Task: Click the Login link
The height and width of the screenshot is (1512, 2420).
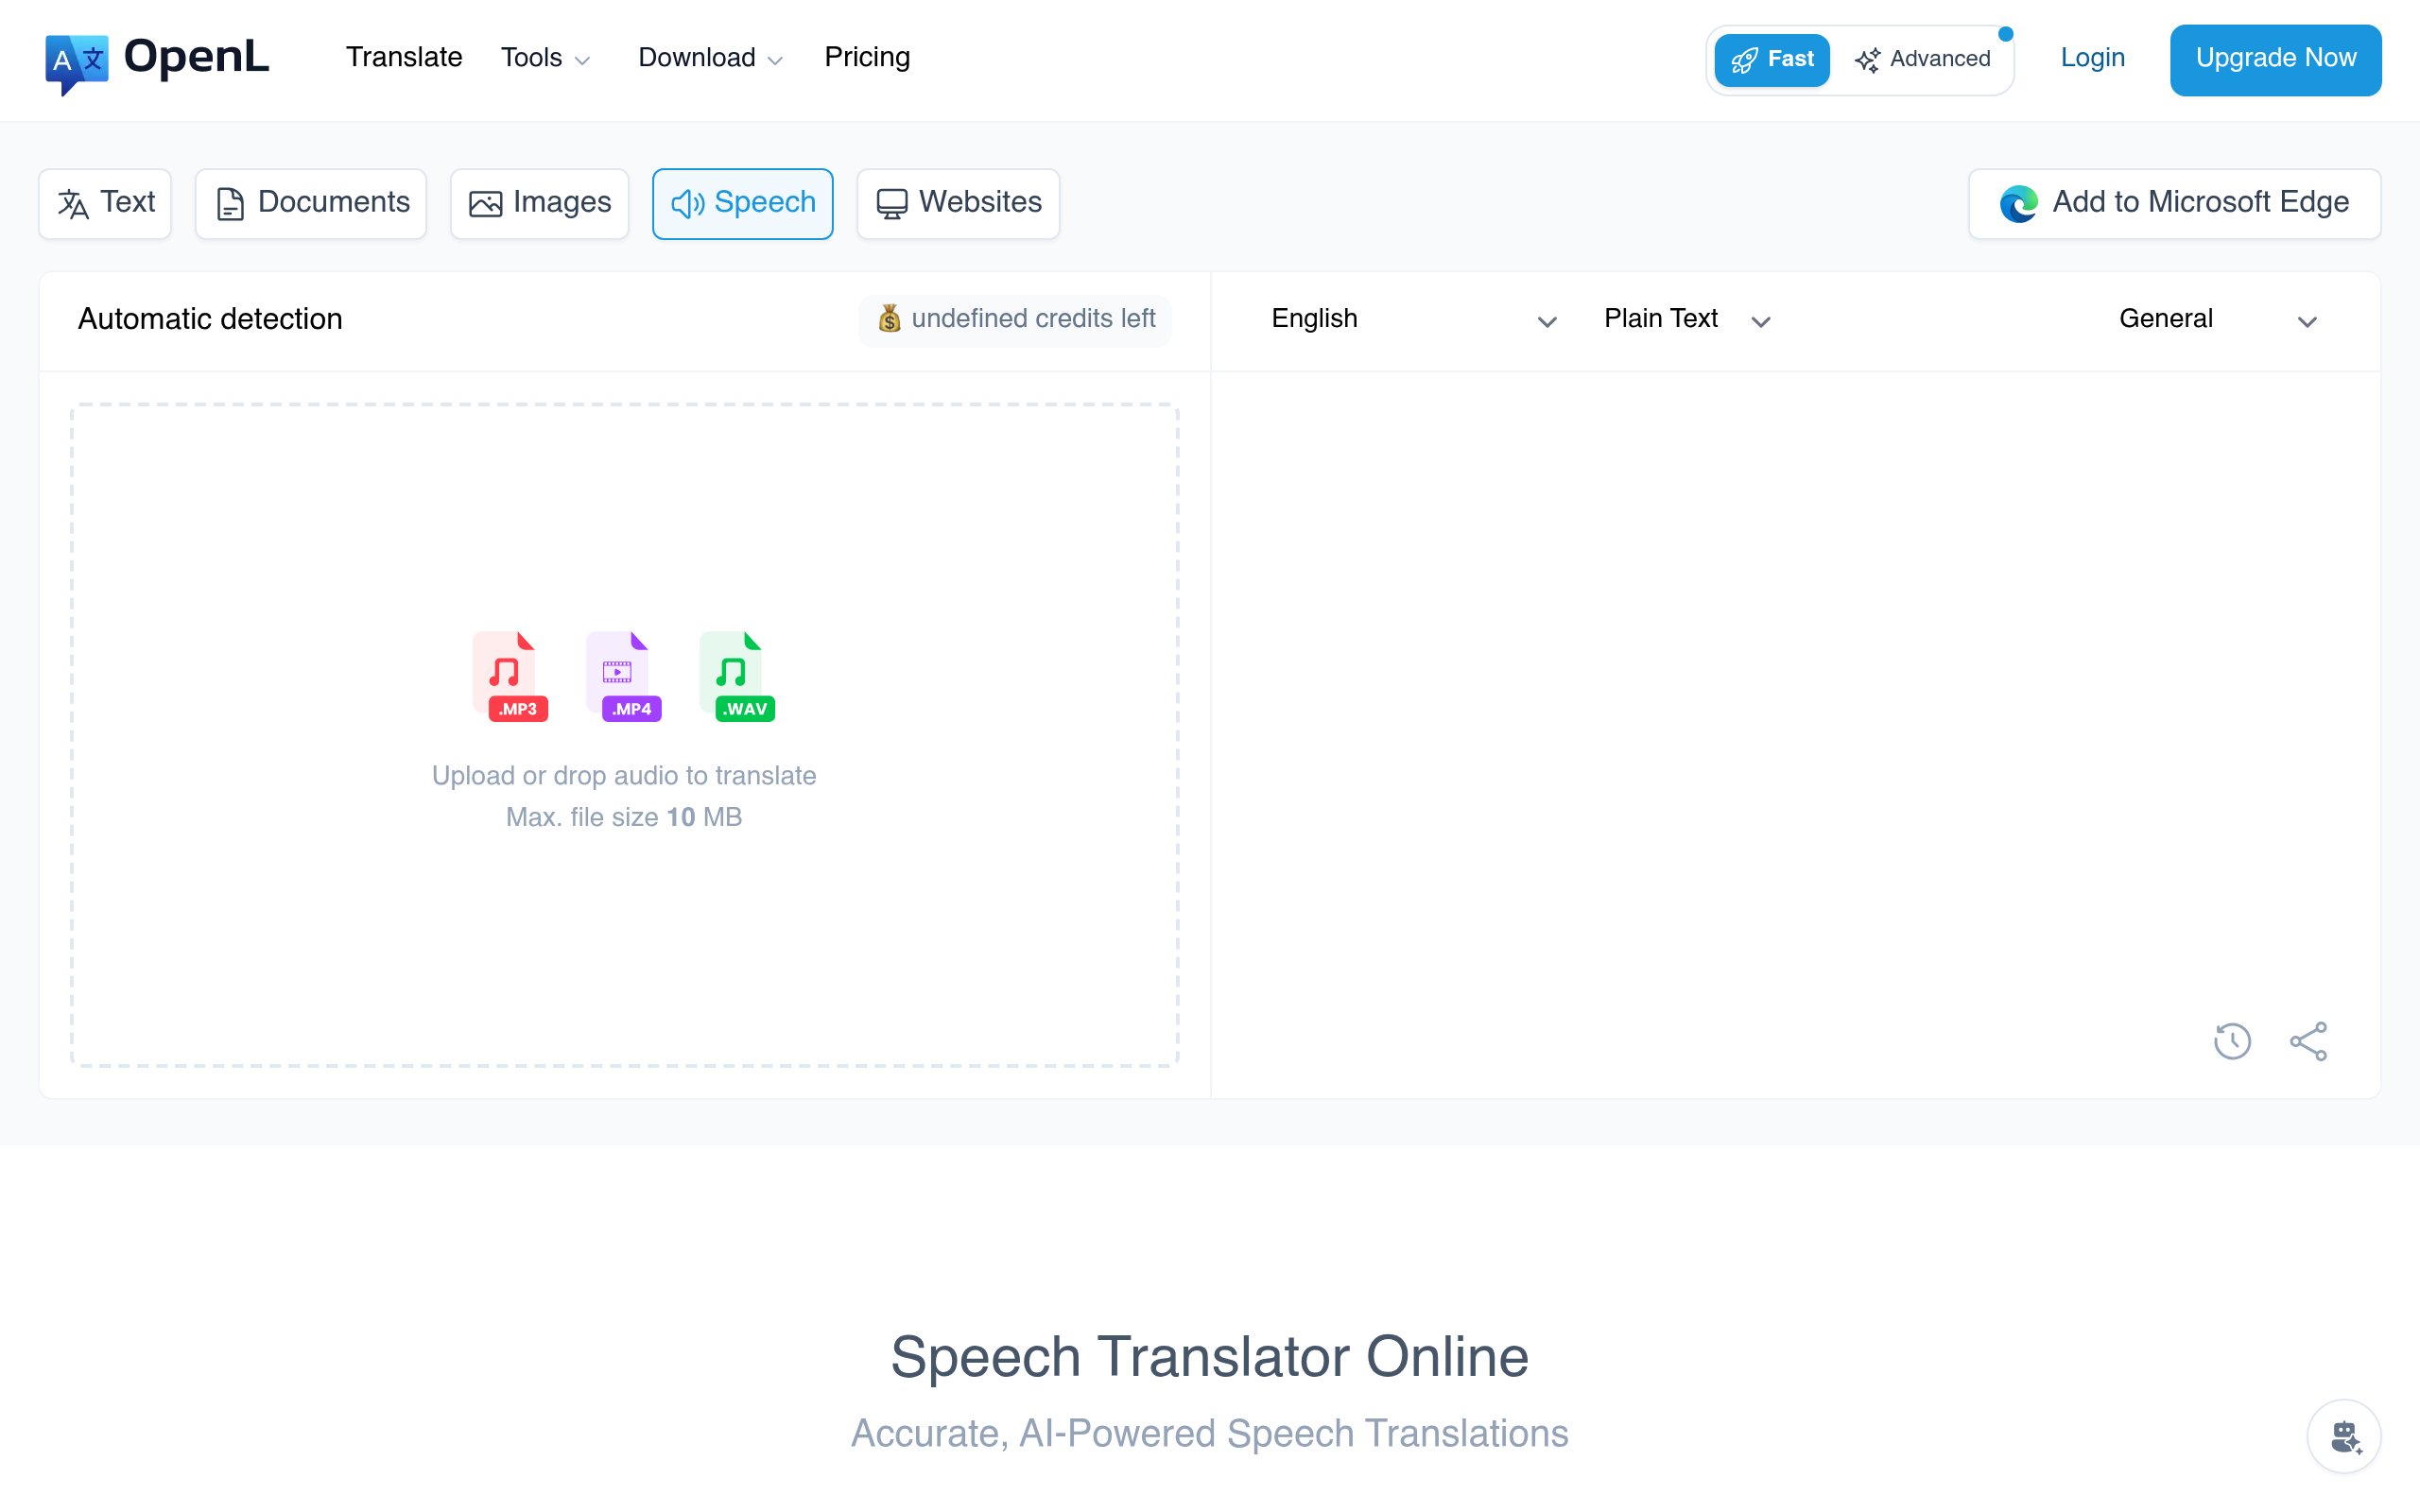Action: [2092, 58]
